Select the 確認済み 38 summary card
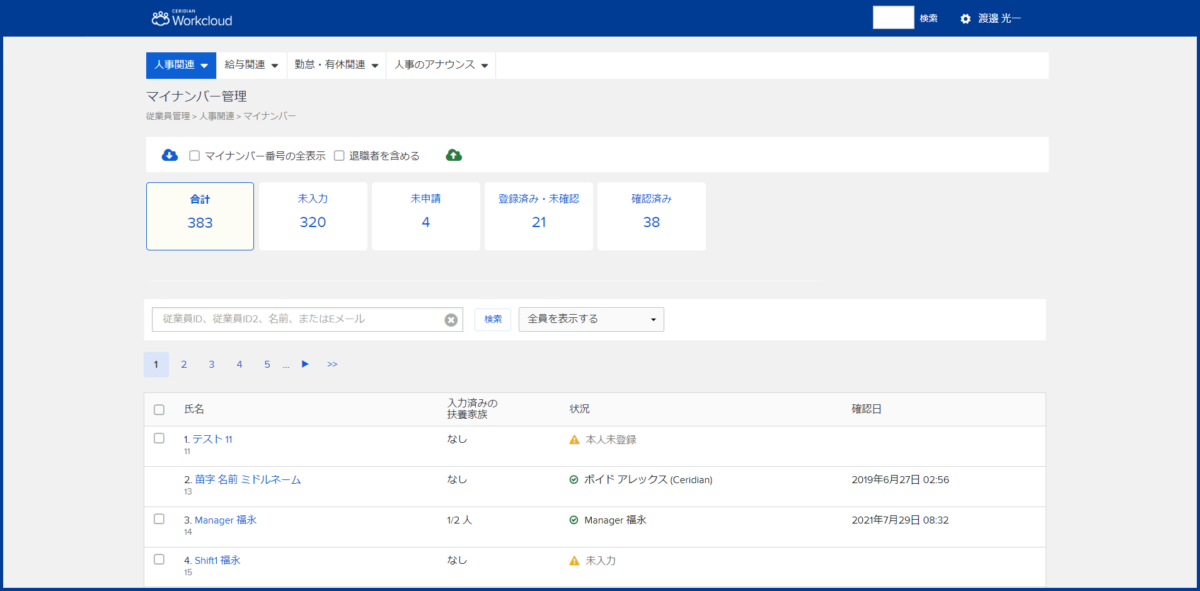Image resolution: width=1200 pixels, height=591 pixels. 652,216
